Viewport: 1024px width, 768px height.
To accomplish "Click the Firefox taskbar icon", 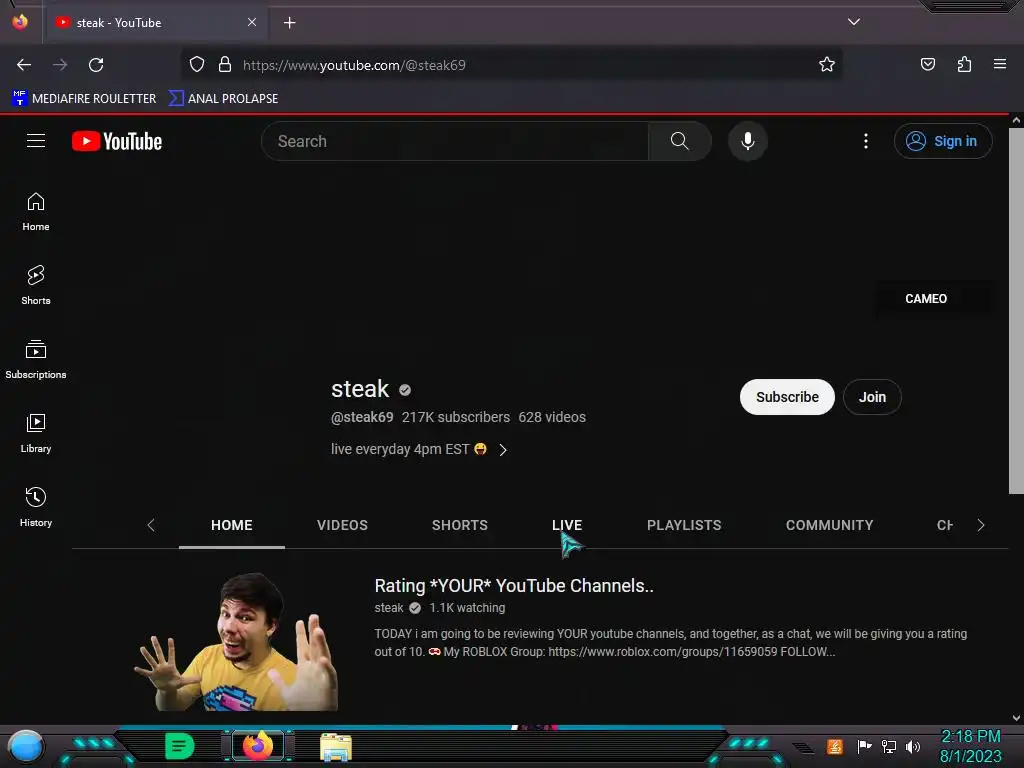I will (257, 746).
